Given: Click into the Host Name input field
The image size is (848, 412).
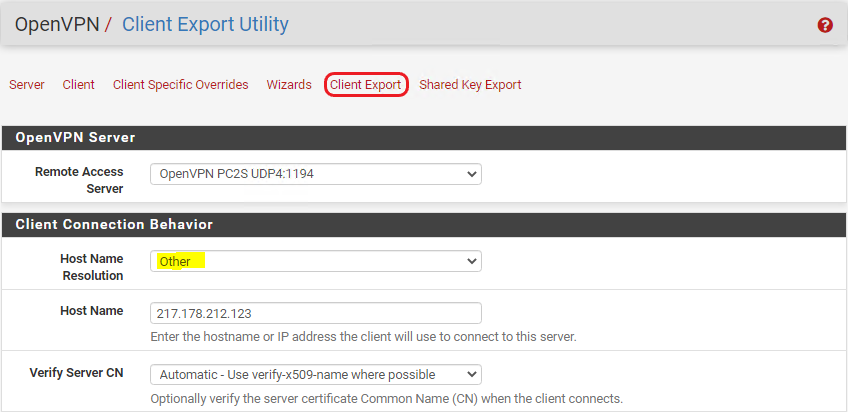Looking at the screenshot, I should click(316, 314).
